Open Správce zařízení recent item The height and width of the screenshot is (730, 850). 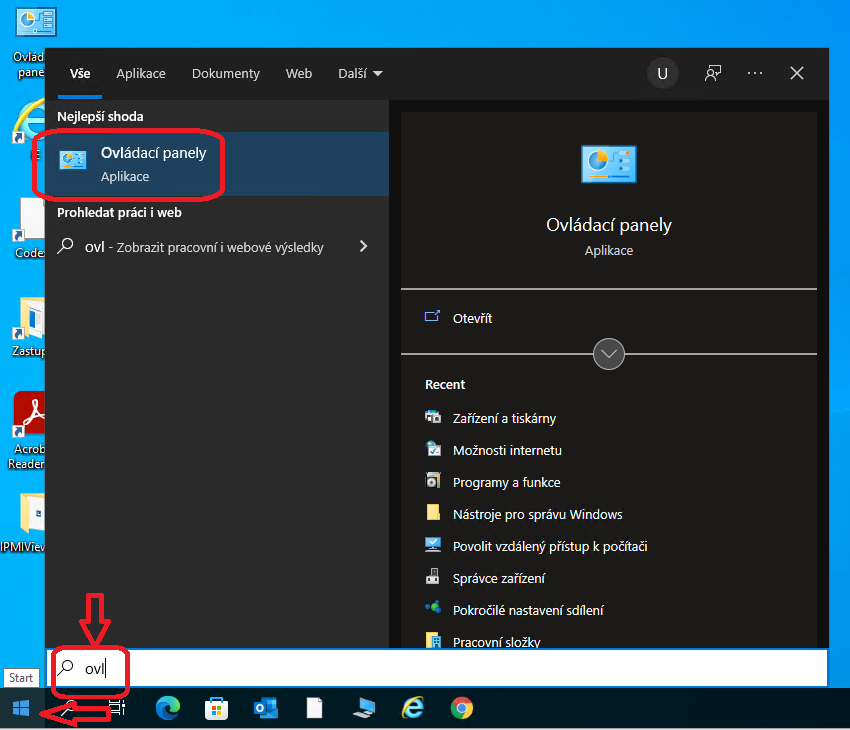[x=499, y=578]
